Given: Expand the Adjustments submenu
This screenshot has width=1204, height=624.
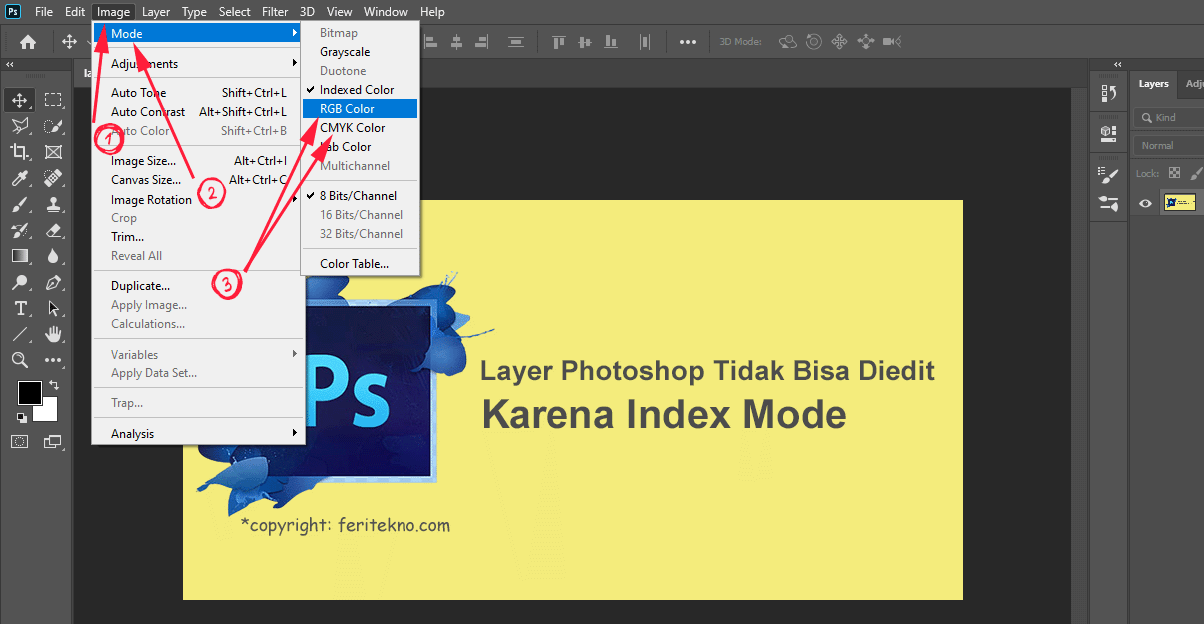Looking at the screenshot, I should 198,64.
